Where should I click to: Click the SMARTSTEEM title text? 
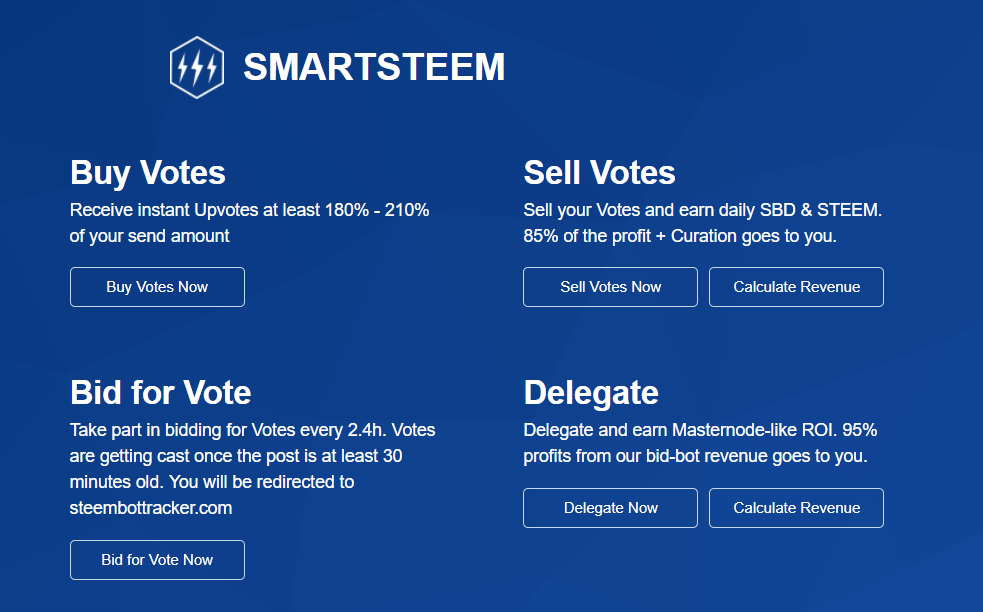point(374,68)
